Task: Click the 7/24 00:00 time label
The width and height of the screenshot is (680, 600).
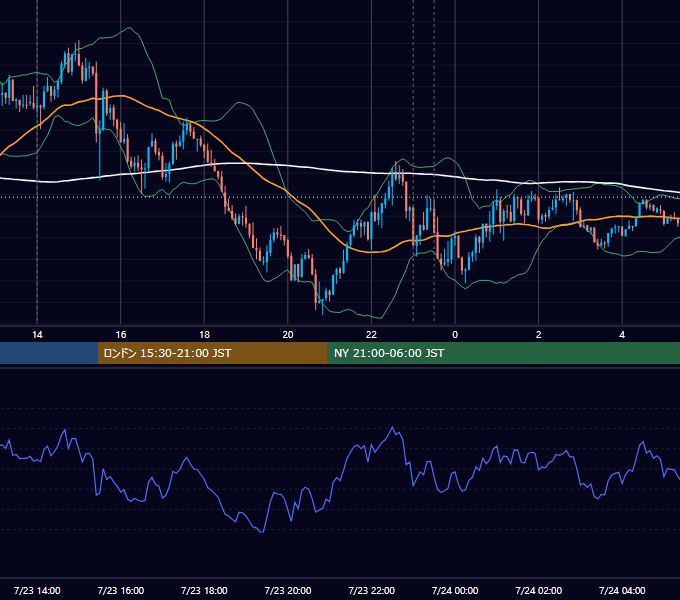Action: pyautogui.click(x=455, y=590)
